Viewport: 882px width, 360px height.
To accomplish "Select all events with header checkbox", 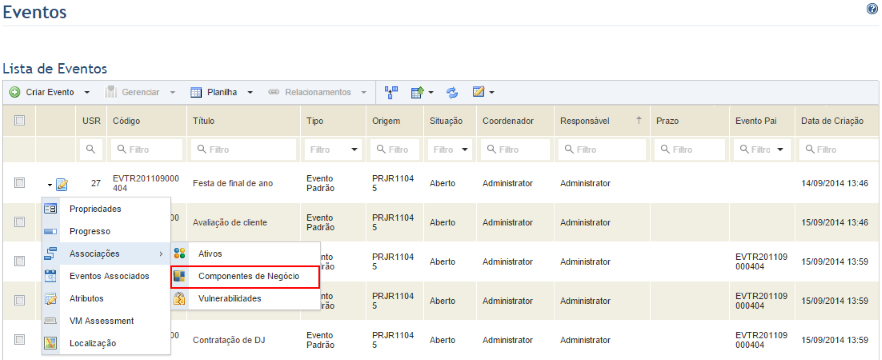I will point(19,120).
